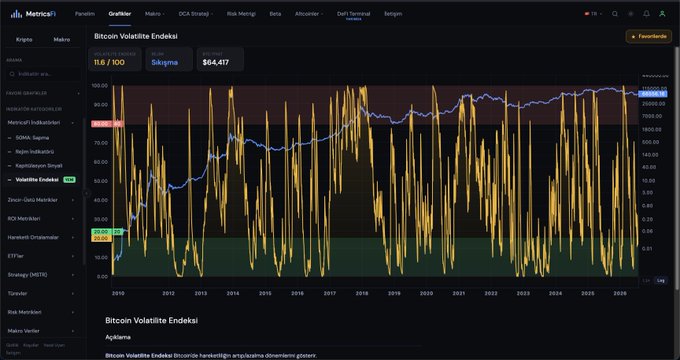
Task: Switch sidebar to Kripto tab
Action: point(24,39)
